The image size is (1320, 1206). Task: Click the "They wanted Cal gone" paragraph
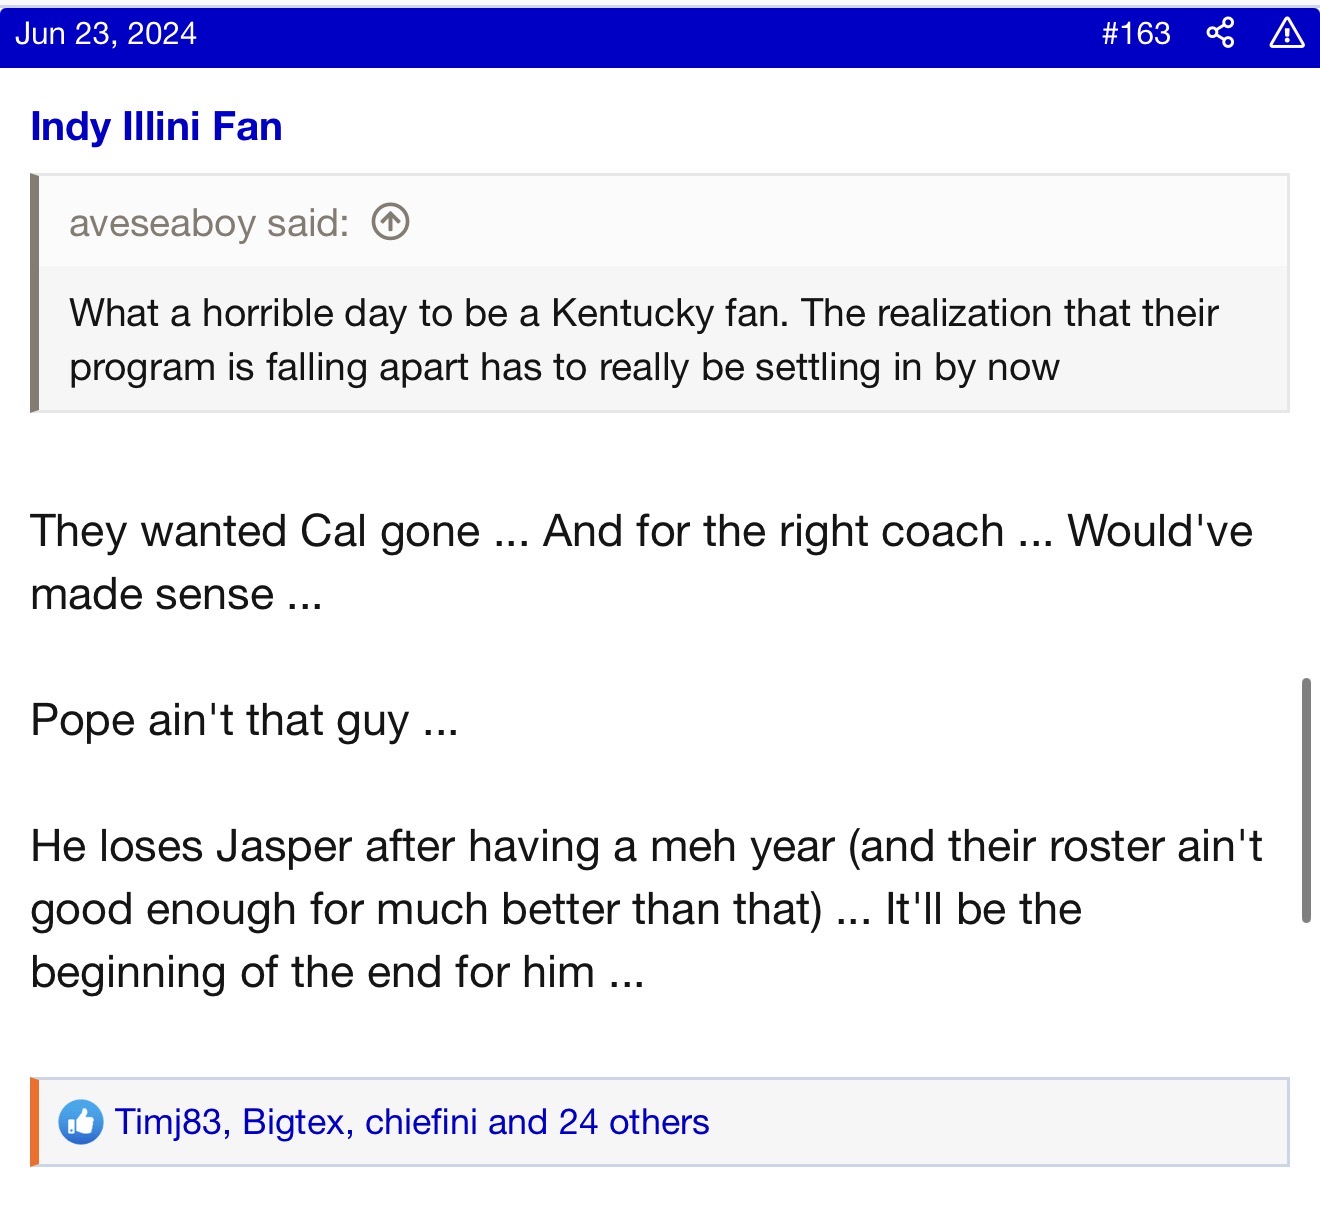click(x=640, y=562)
